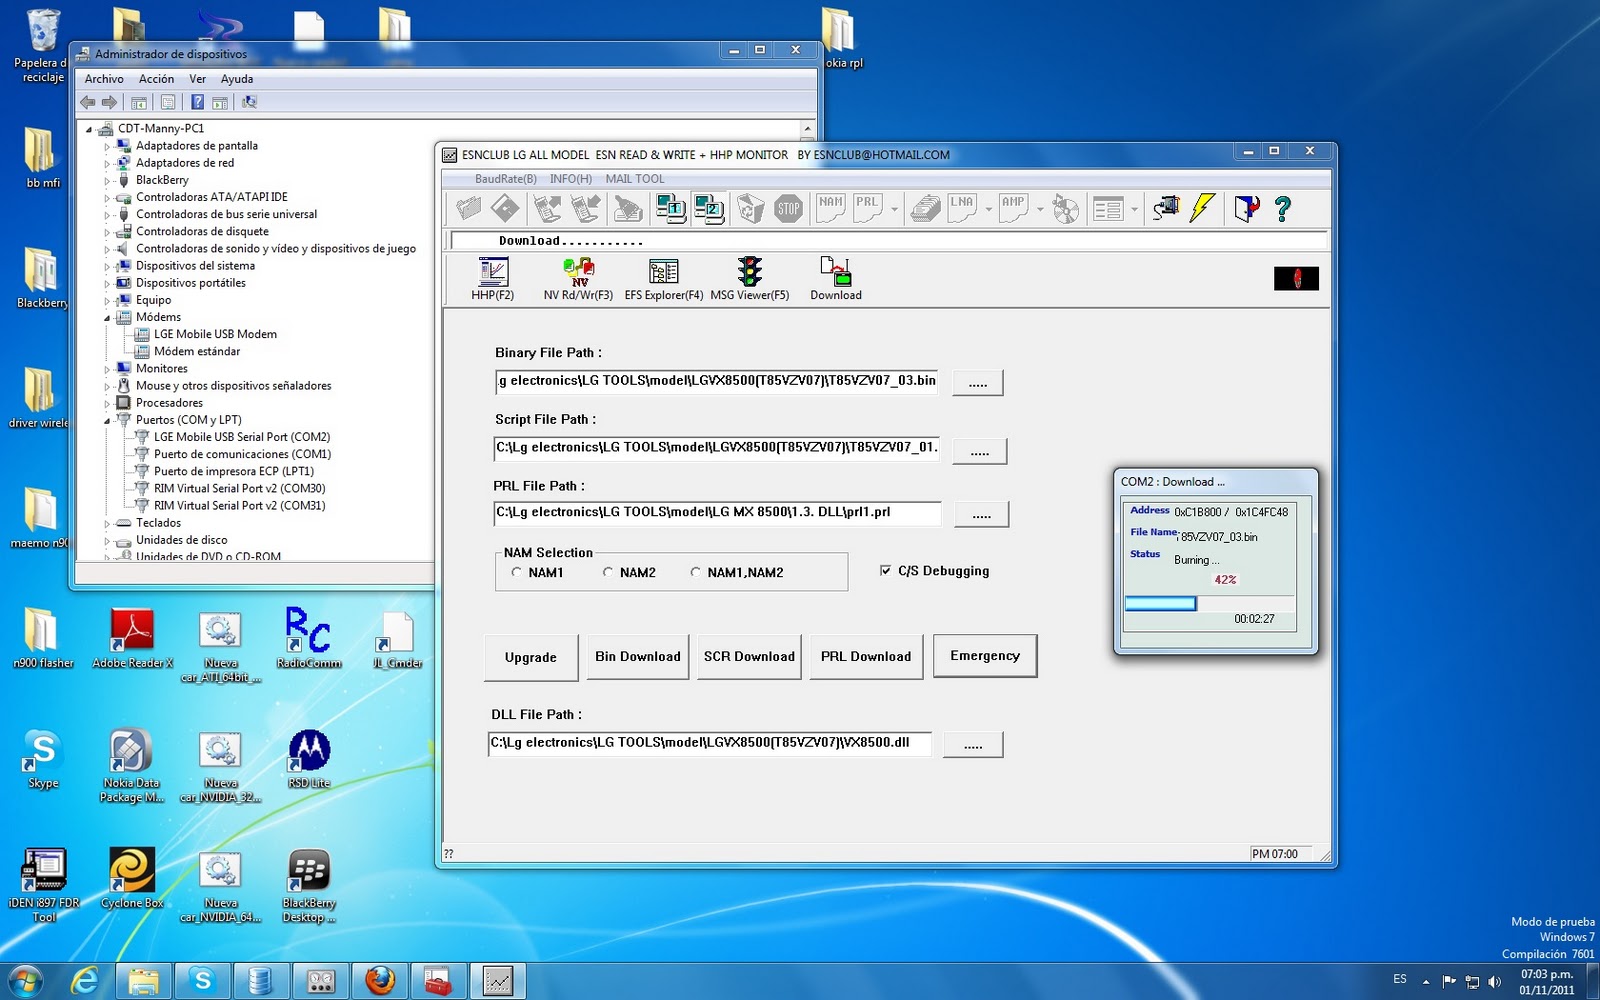Click back arrow in Device Manager toolbar
This screenshot has width=1600, height=1000.
coord(88,102)
